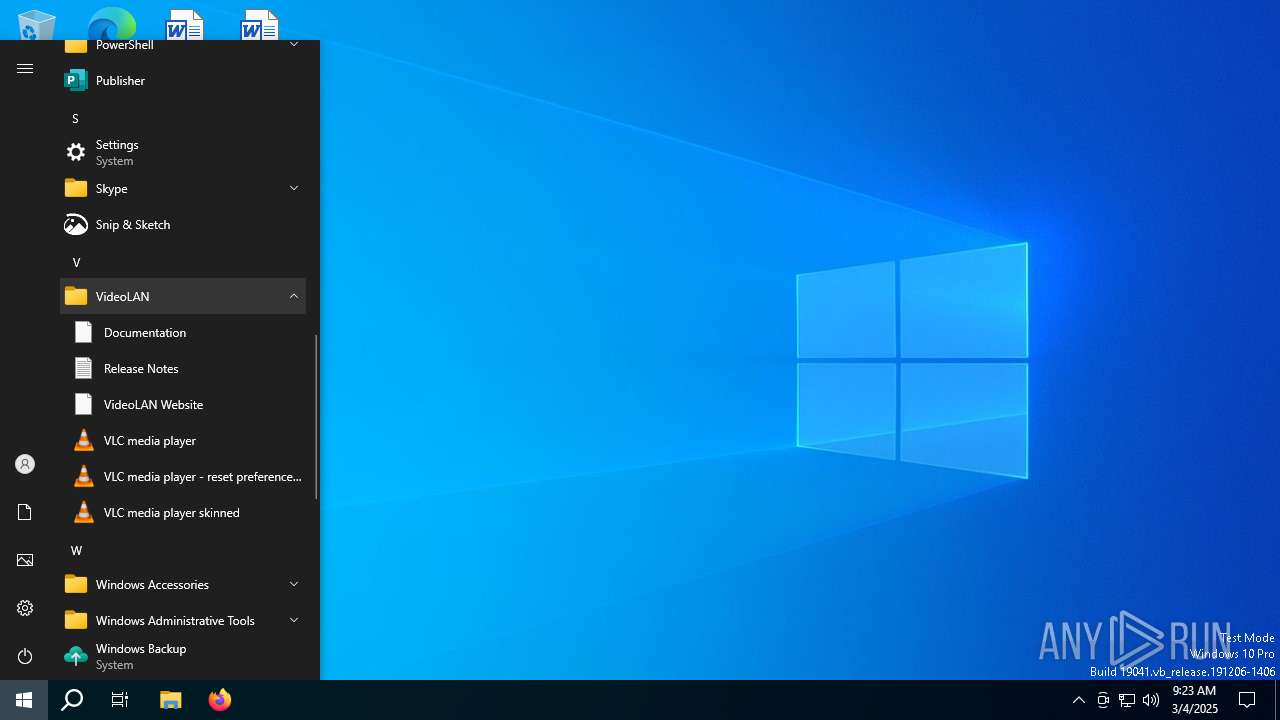Viewport: 1280px width, 720px height.
Task: Click the Windows Start button
Action: point(24,700)
